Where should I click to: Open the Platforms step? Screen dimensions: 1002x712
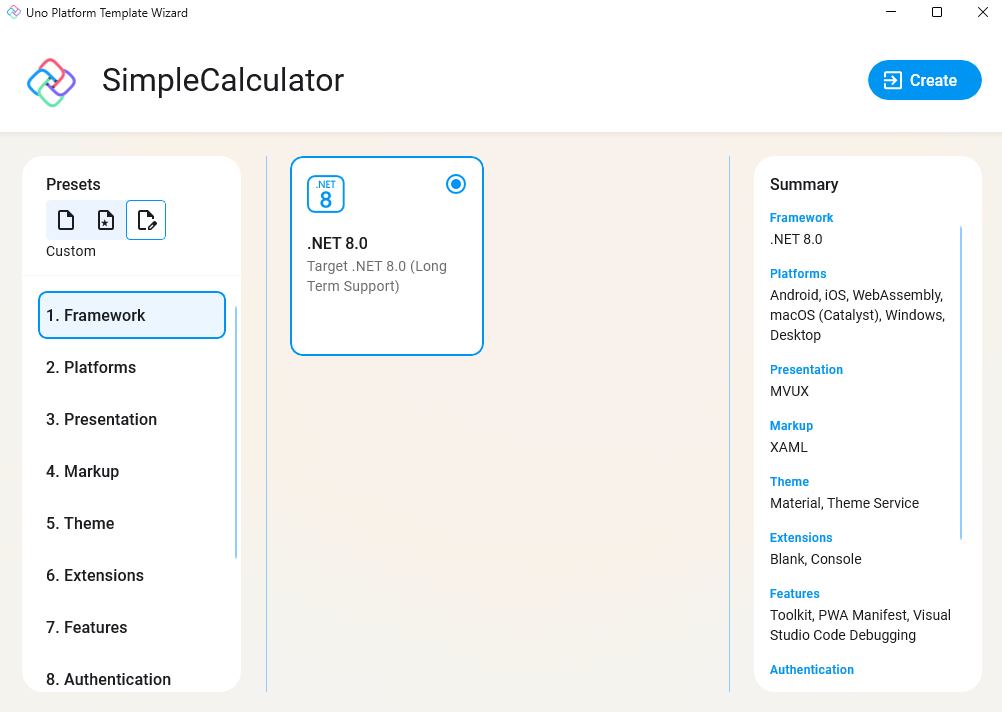point(131,367)
